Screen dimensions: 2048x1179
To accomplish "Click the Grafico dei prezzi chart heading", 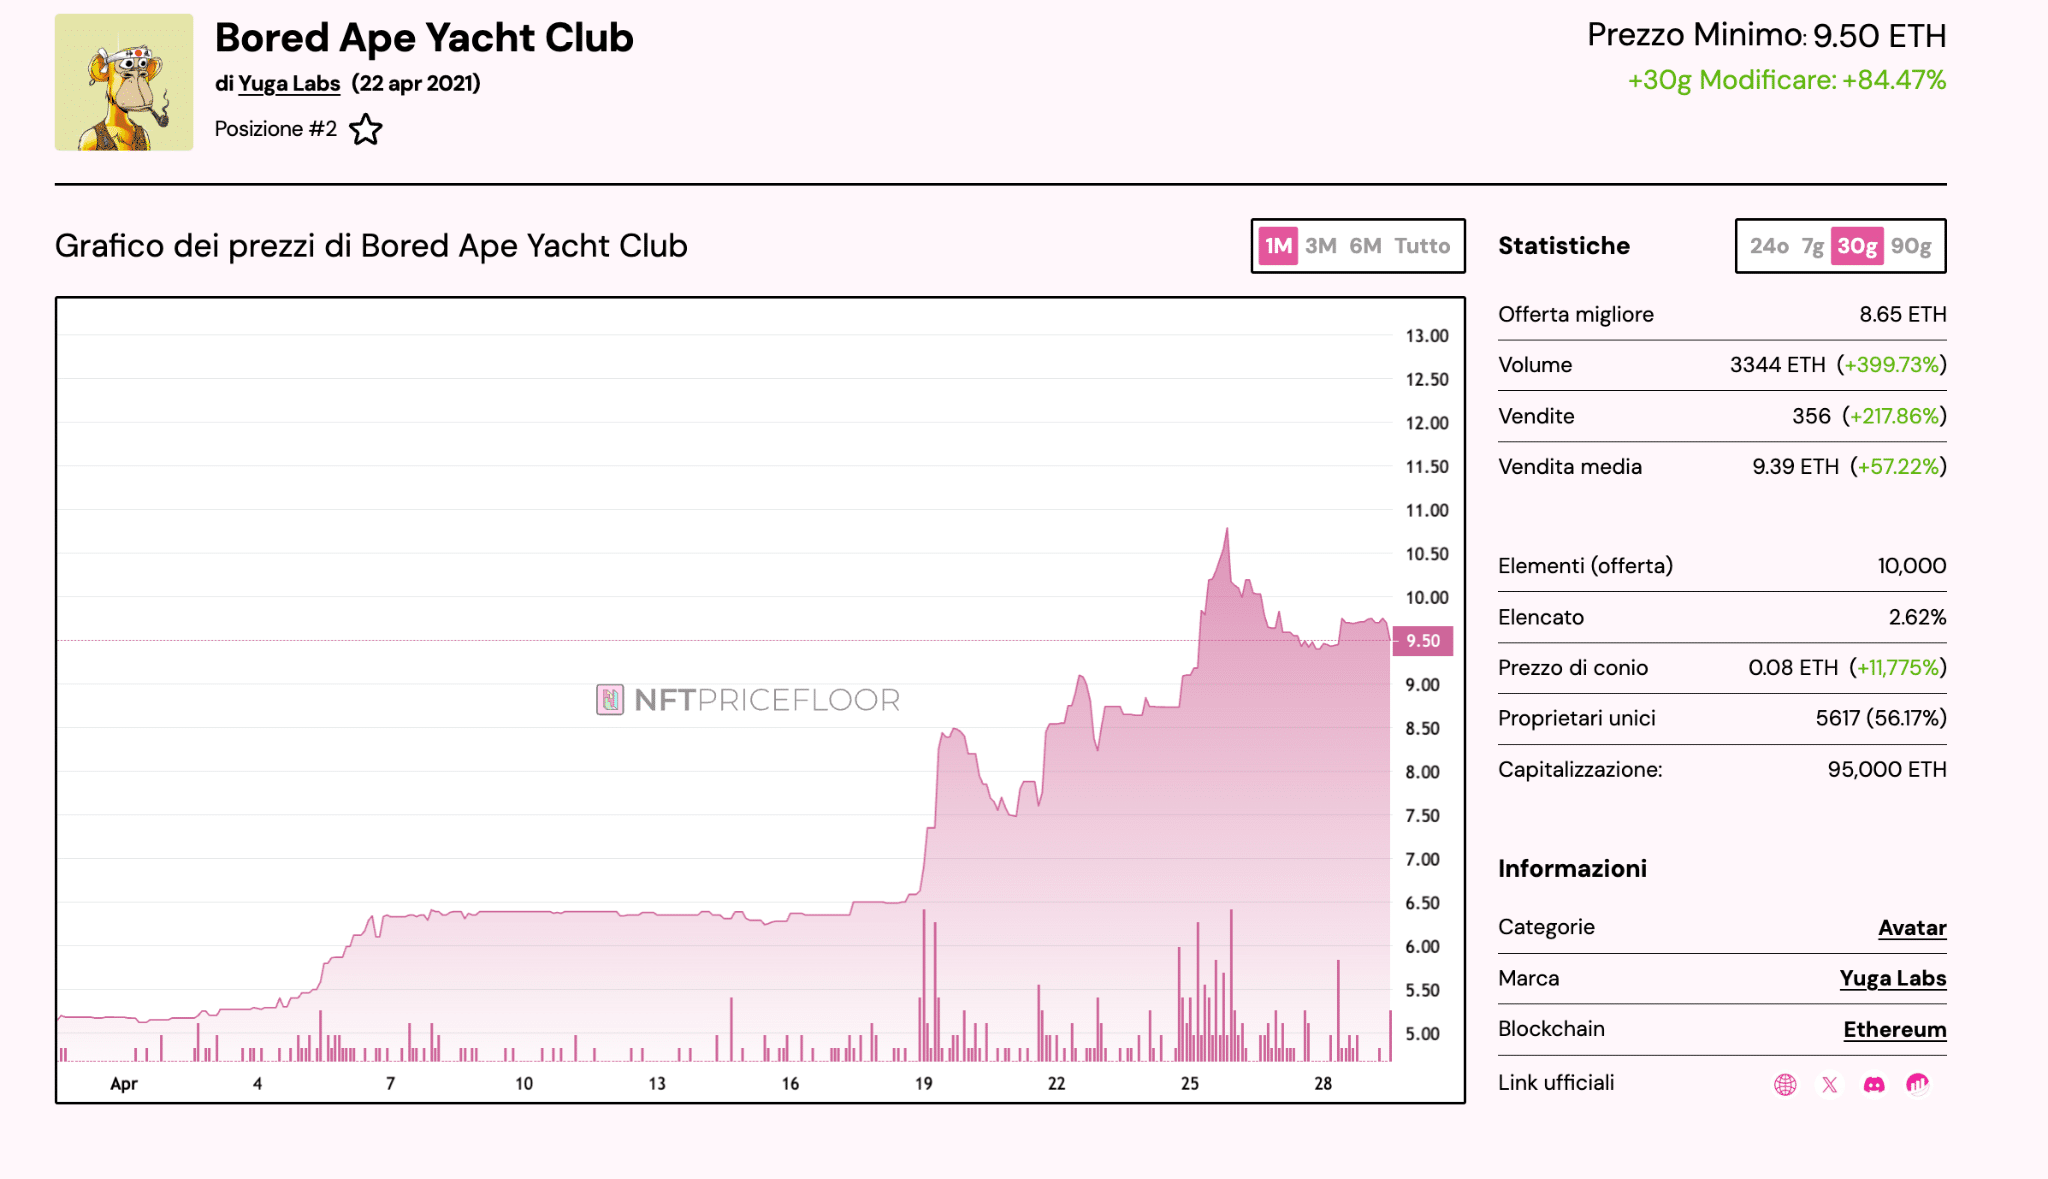I will click(371, 246).
